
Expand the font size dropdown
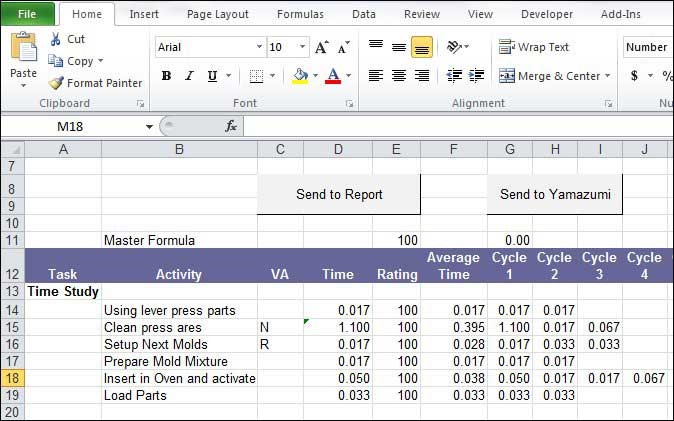[302, 47]
